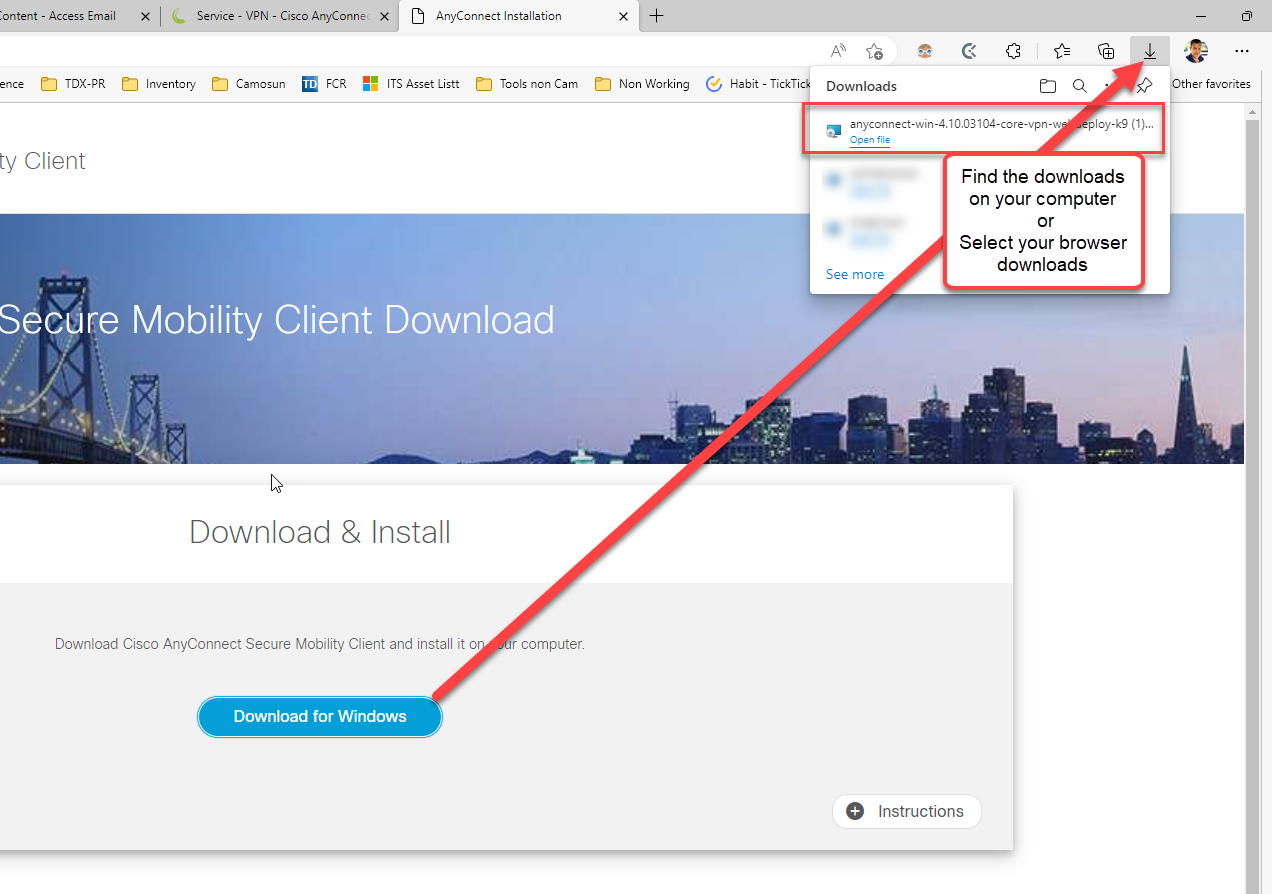Open the C-shaped extension icon in toolbar

[x=968, y=51]
